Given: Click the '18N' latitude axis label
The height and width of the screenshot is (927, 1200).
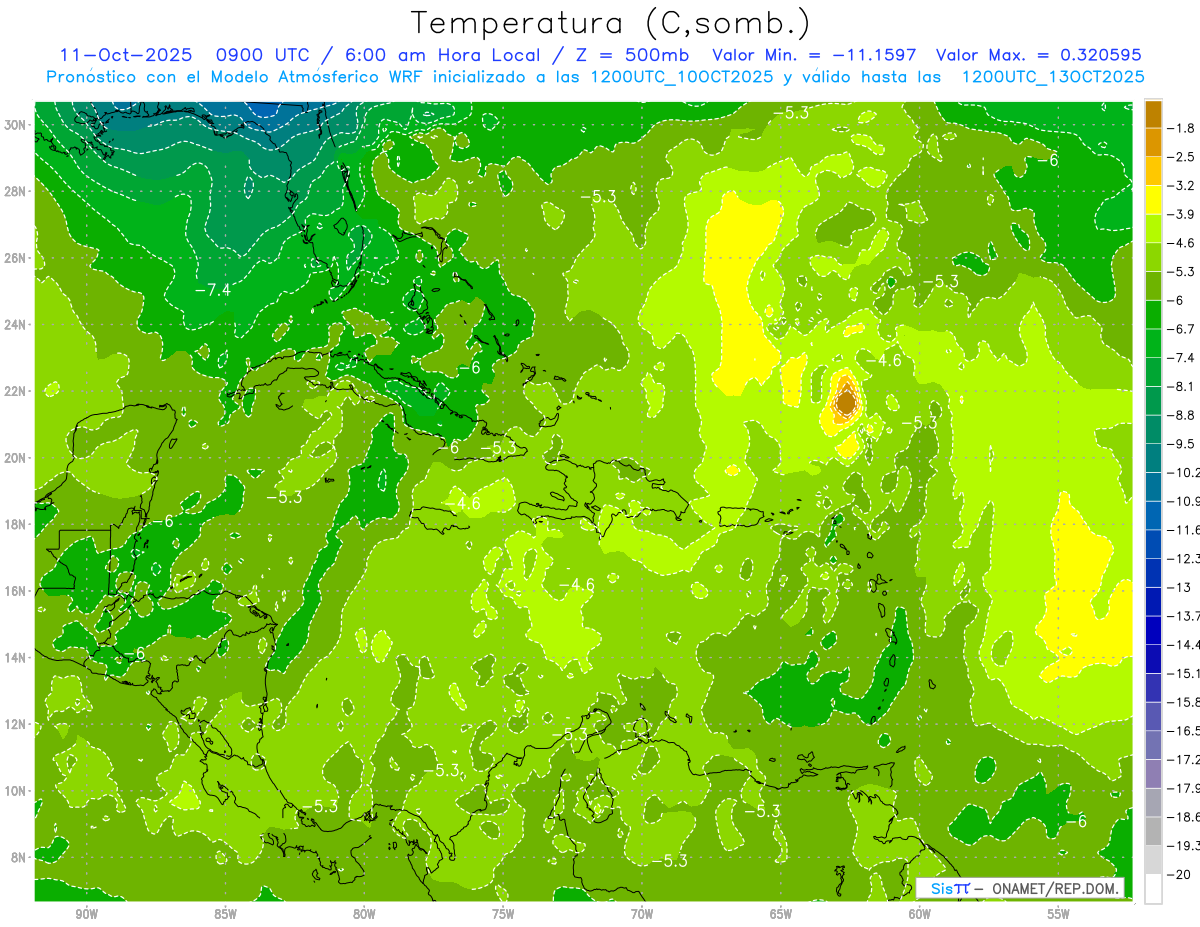Looking at the screenshot, I should (x=15, y=524).
